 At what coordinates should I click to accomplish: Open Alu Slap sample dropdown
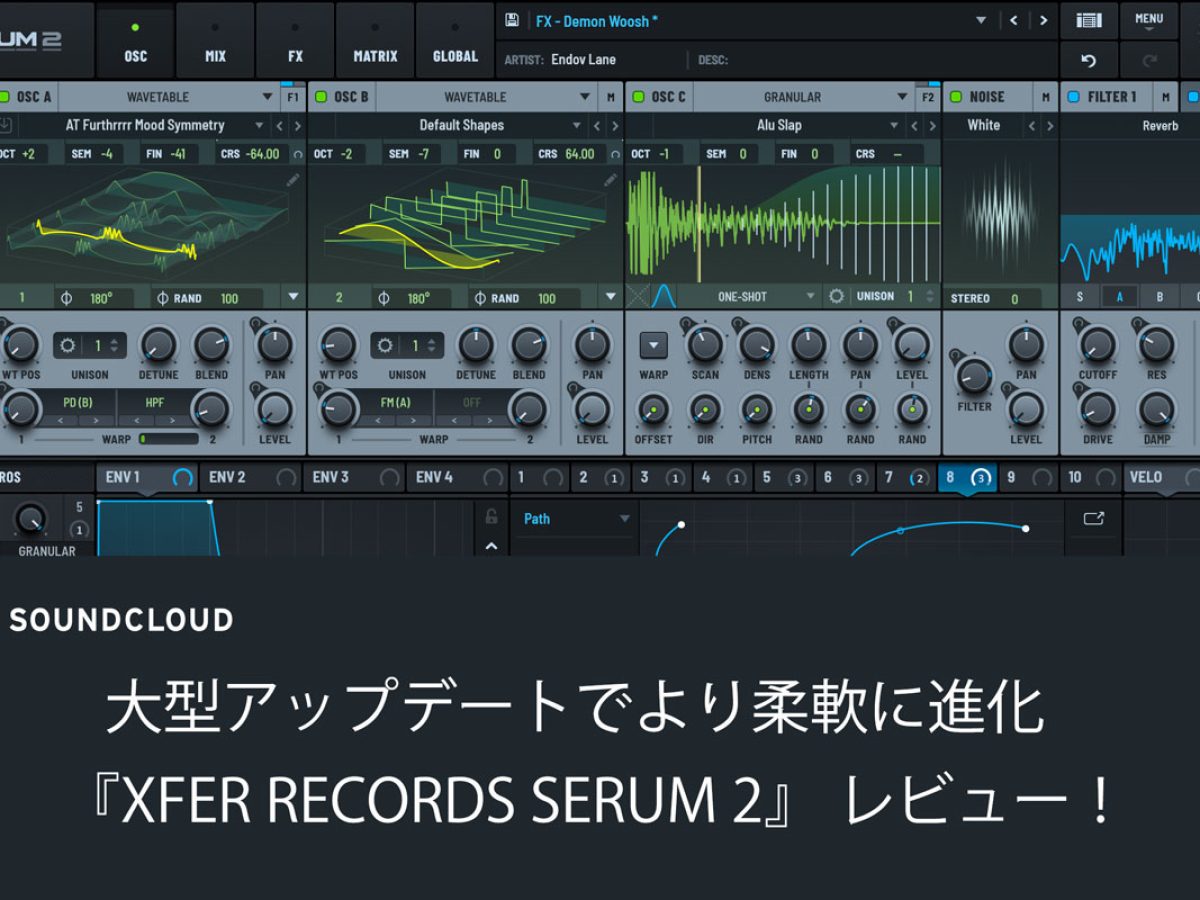pos(779,126)
